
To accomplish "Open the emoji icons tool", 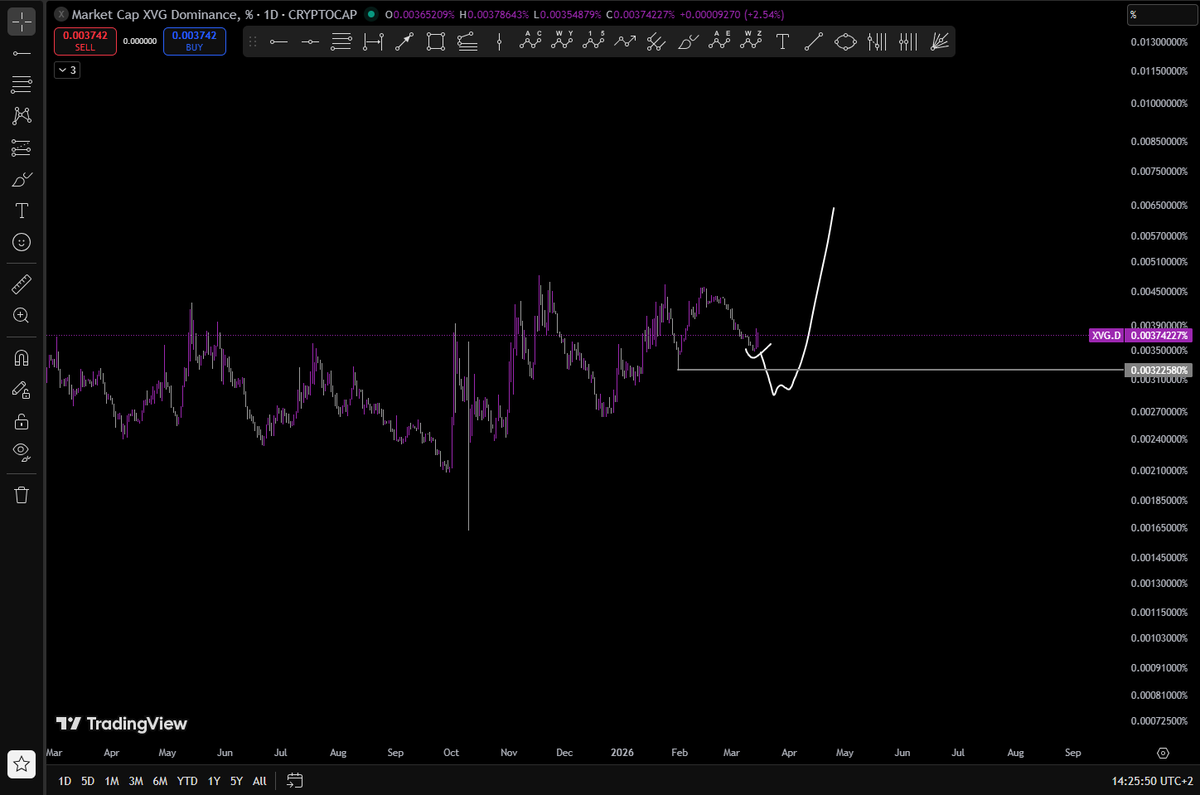I will pos(21,243).
